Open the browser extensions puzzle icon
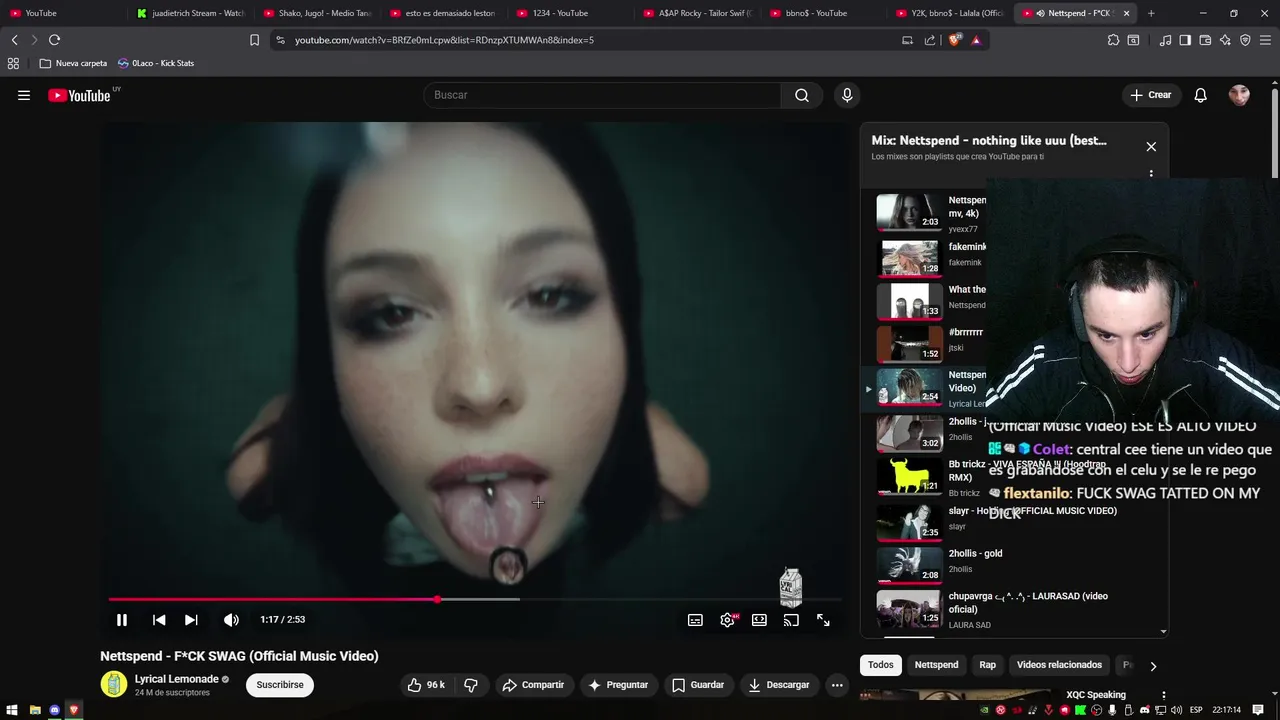The height and width of the screenshot is (720, 1280). [1113, 40]
